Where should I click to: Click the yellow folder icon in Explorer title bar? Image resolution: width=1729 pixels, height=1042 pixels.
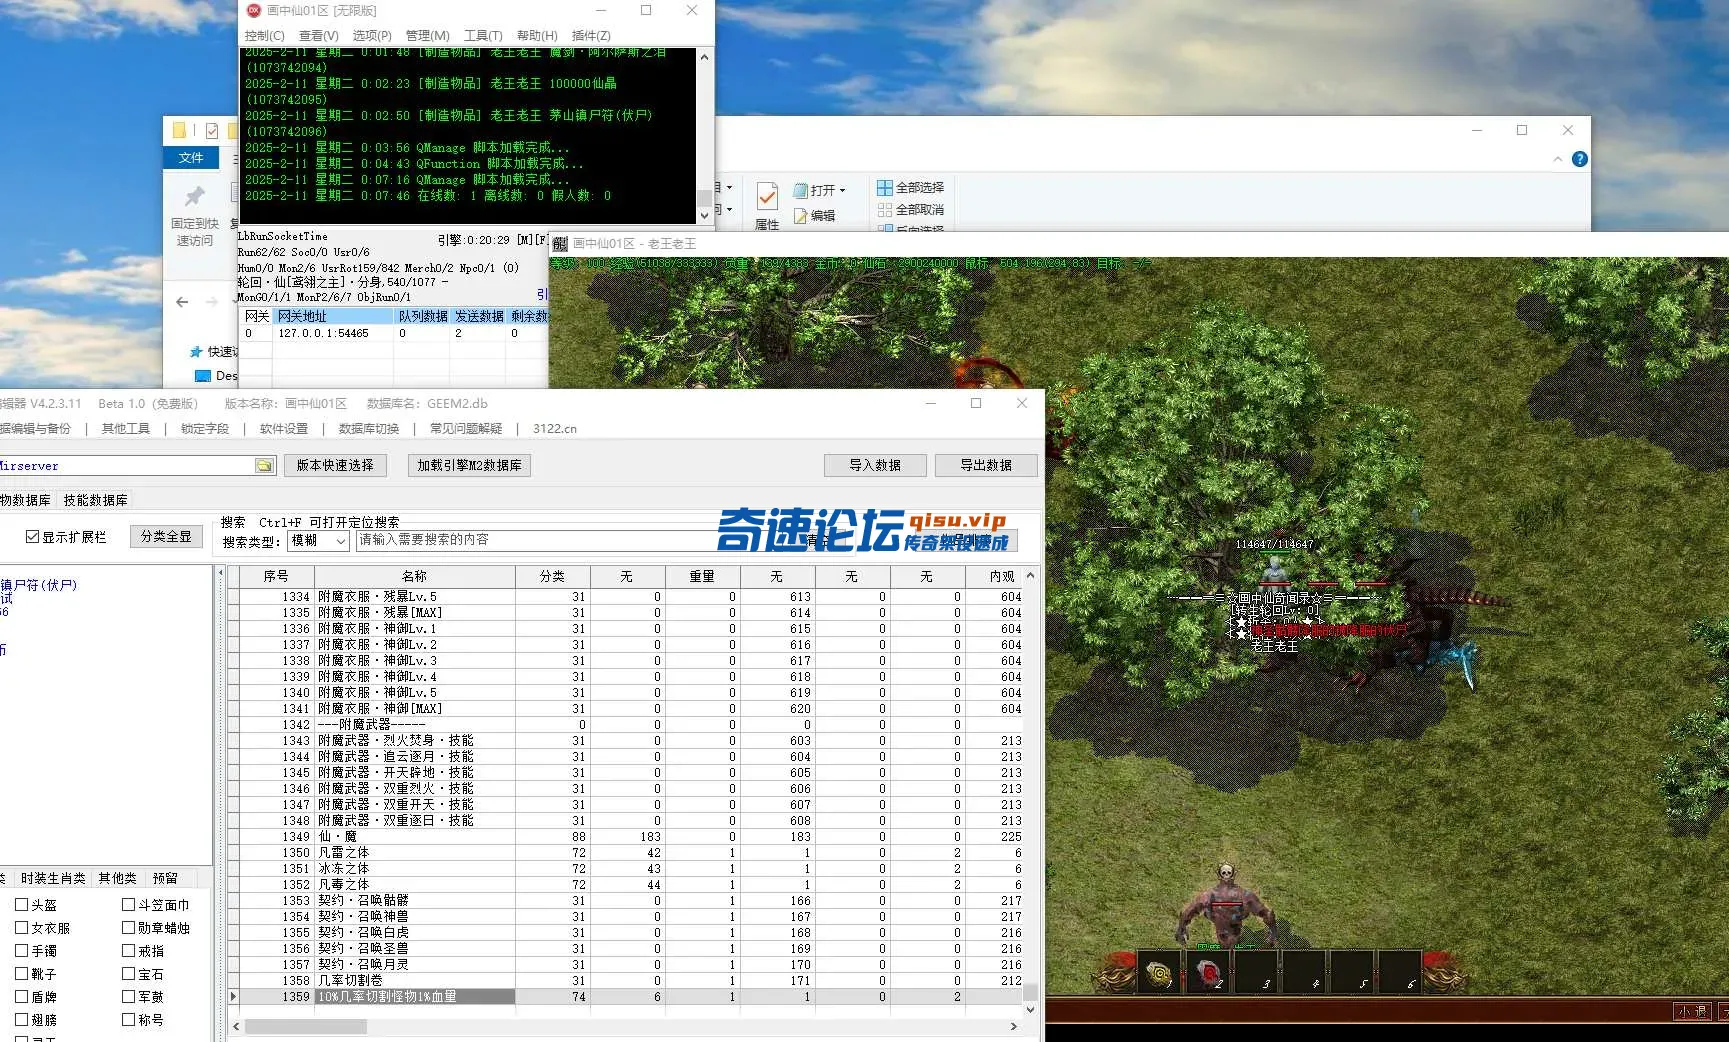click(179, 130)
